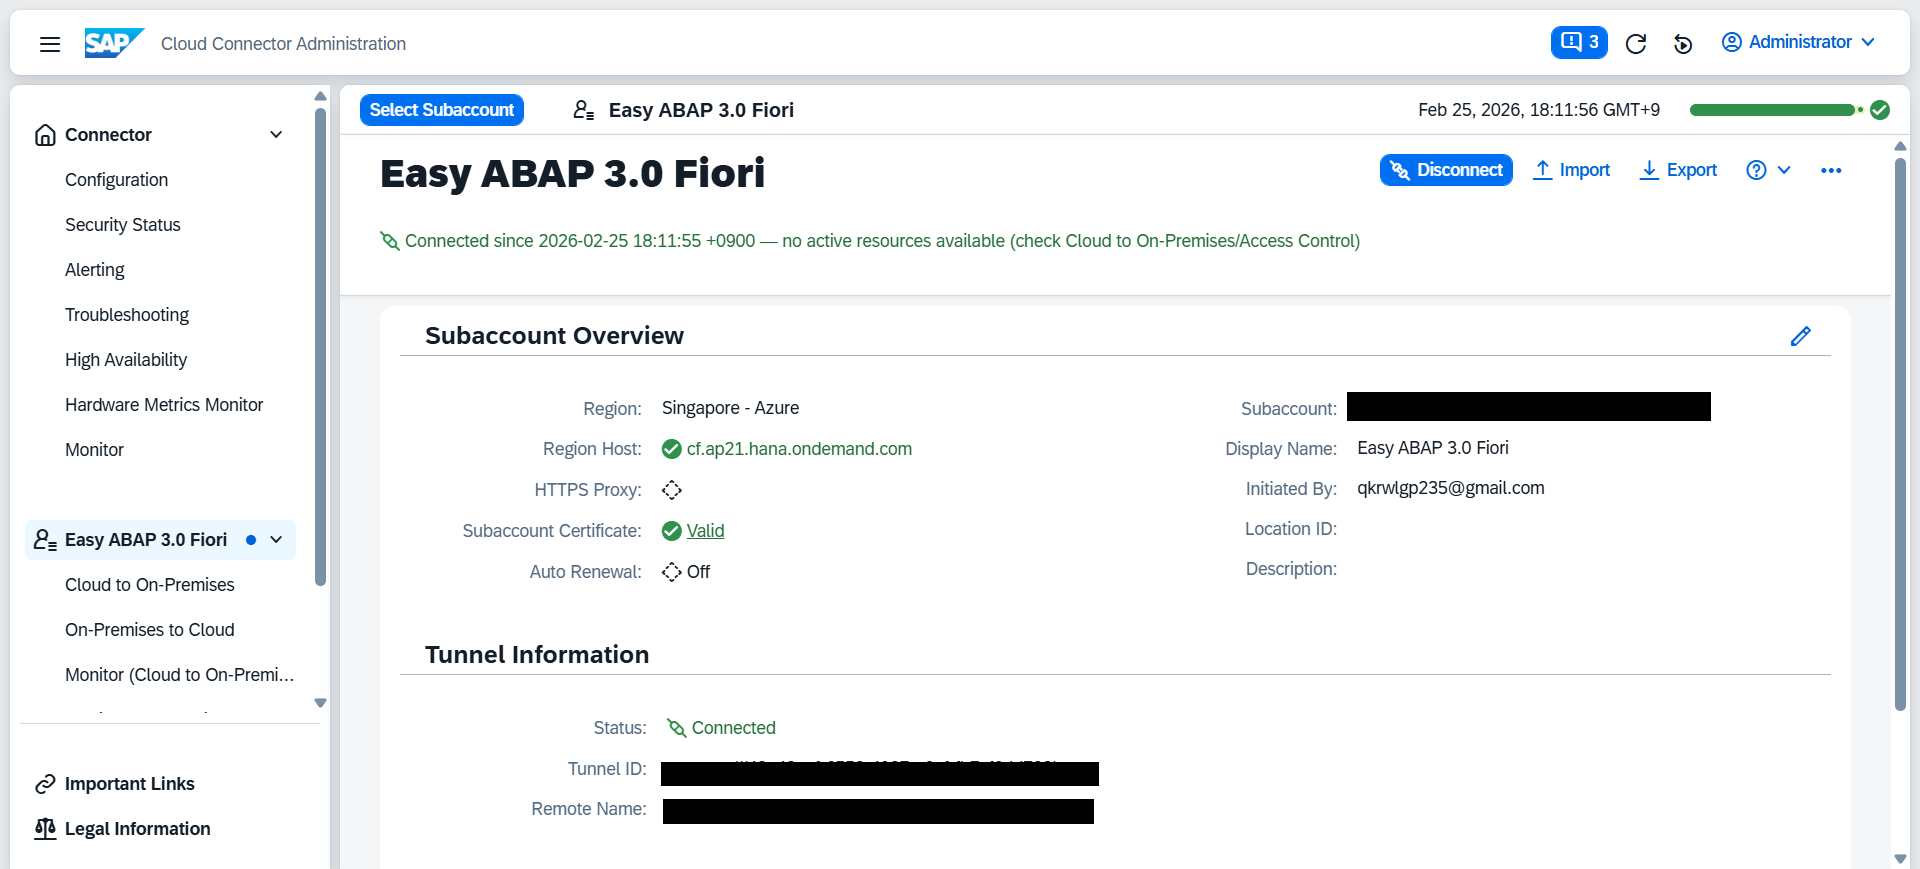
Task: Click the Important Links chain icon
Action: (x=45, y=784)
